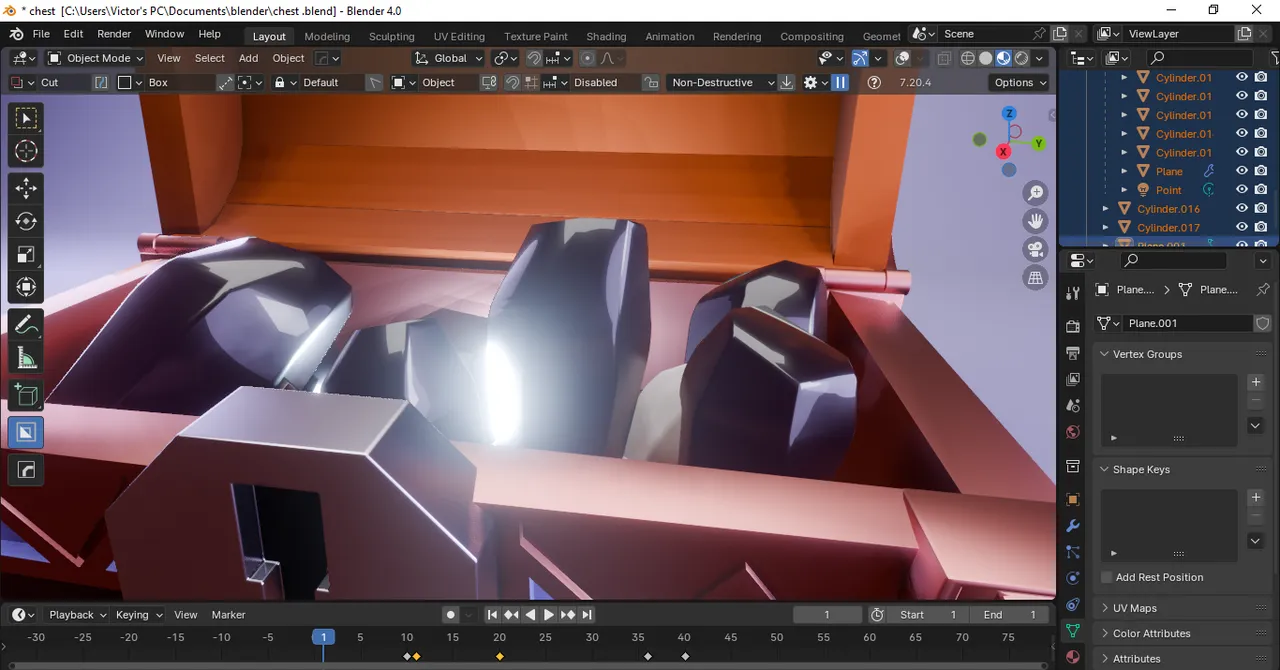The height and width of the screenshot is (670, 1280).
Task: Toggle the blue pause button in BoxCutter bar
Action: (x=840, y=83)
